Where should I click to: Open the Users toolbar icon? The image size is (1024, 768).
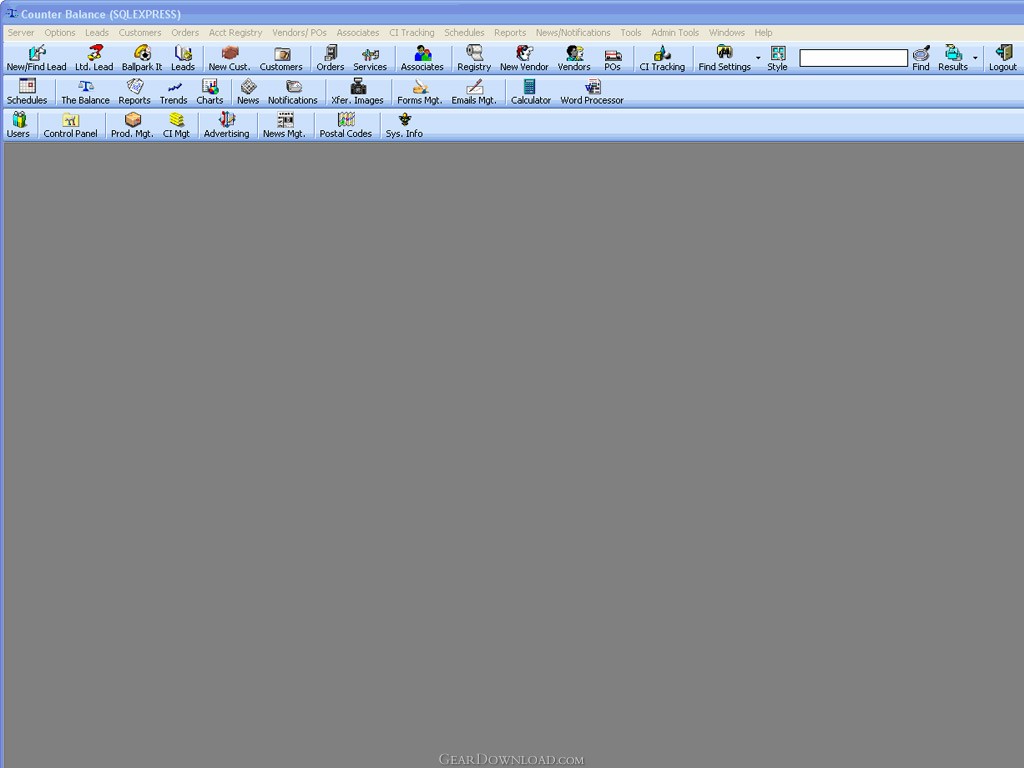pos(18,125)
